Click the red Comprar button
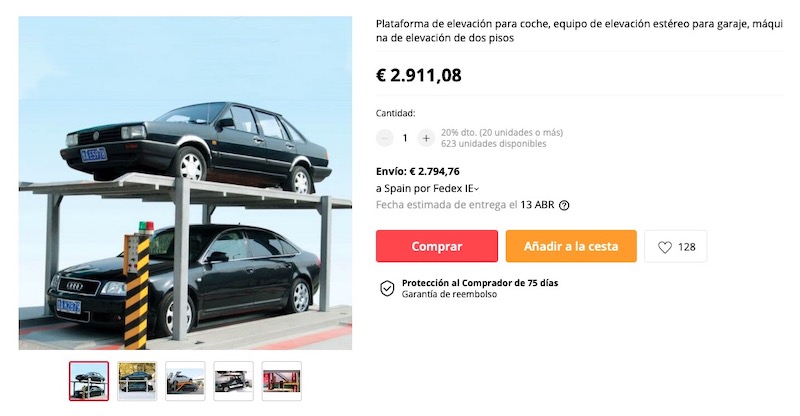800x416 pixels. pyautogui.click(x=437, y=246)
